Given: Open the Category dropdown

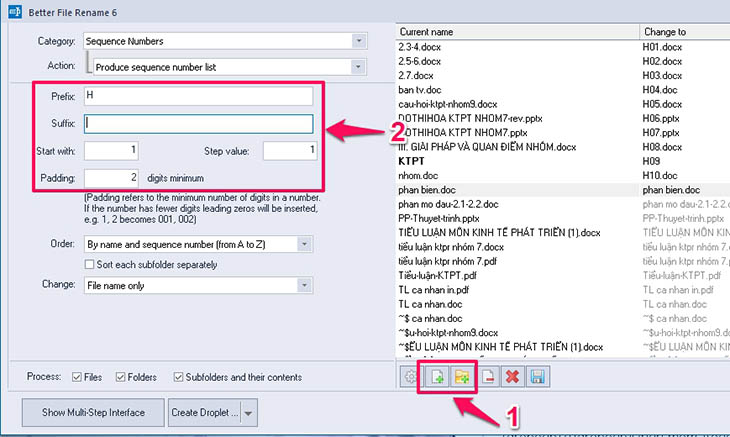Looking at the screenshot, I should [x=359, y=41].
